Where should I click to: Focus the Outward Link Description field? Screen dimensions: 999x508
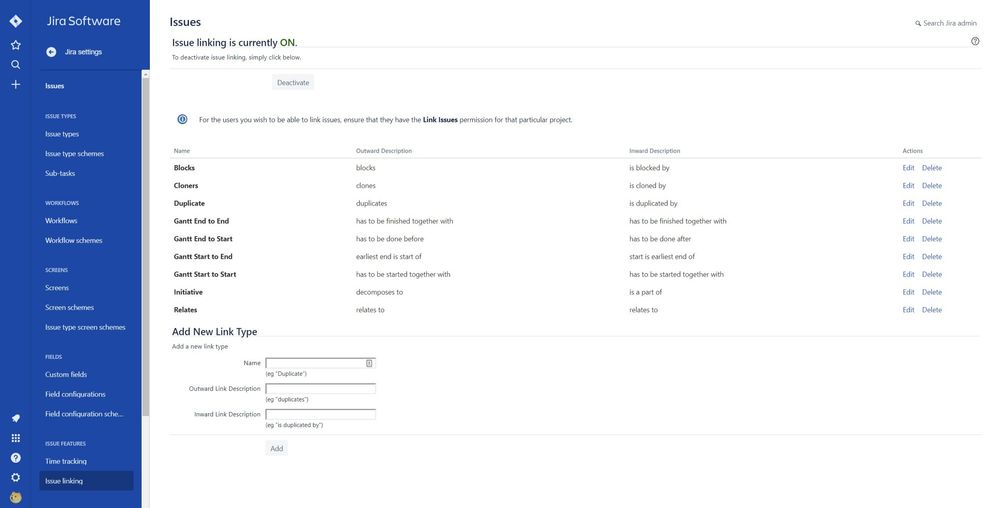coord(320,389)
